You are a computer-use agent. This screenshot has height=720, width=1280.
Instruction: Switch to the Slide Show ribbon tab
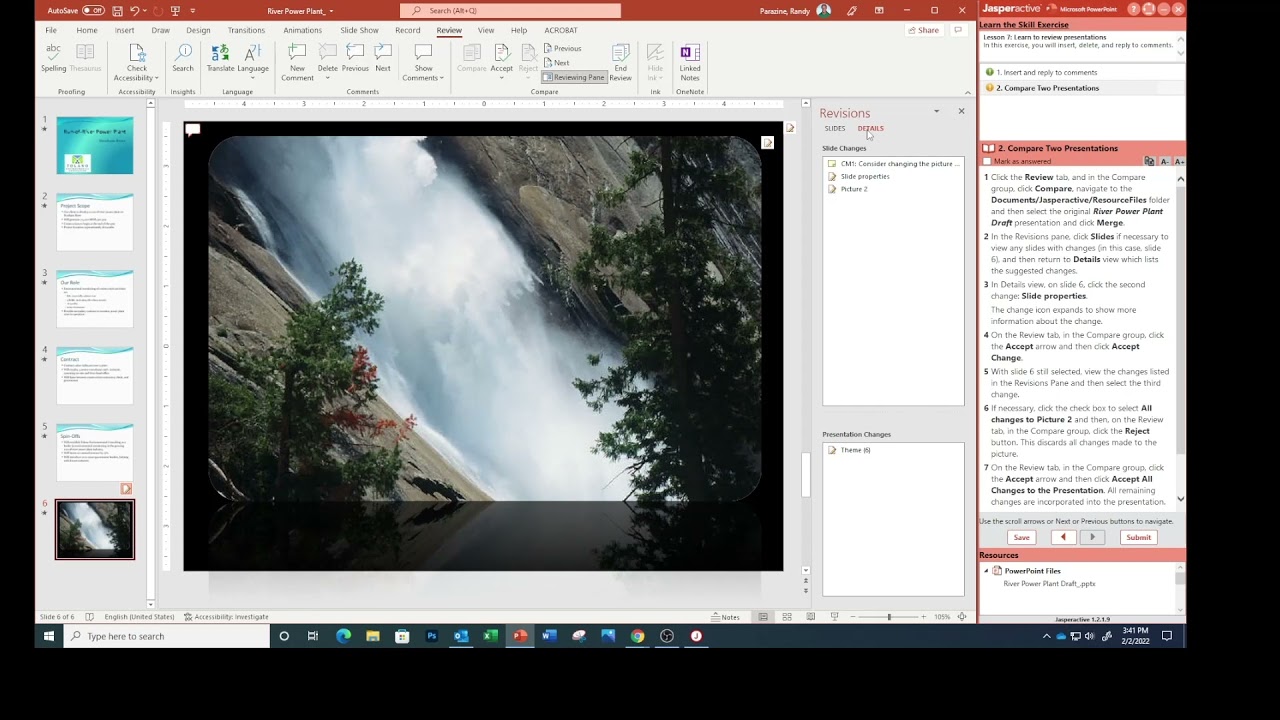pyautogui.click(x=359, y=30)
